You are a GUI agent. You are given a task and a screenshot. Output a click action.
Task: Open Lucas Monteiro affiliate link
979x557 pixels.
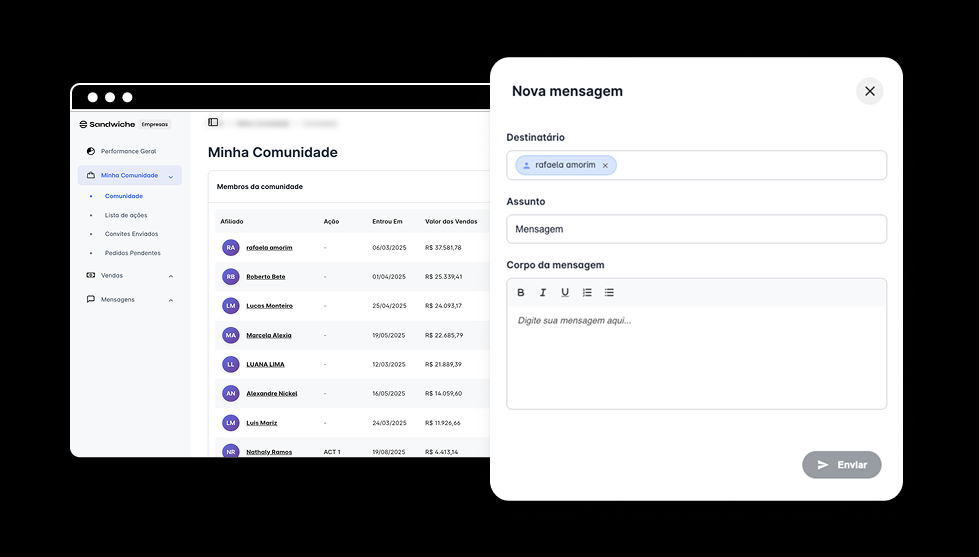tap(269, 306)
